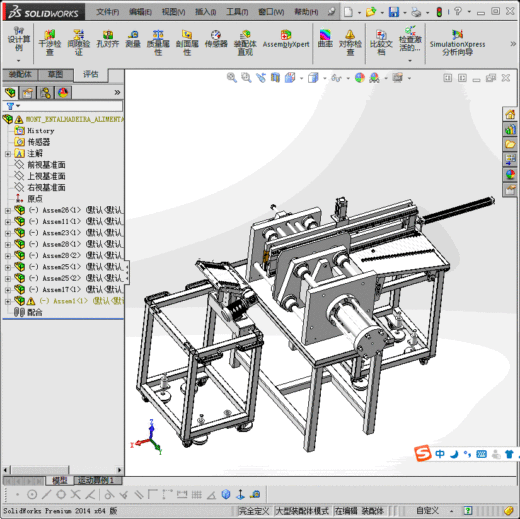Open the Interference Detection (干涉检查) tool
Screen dimensions: 520x519
(50, 42)
